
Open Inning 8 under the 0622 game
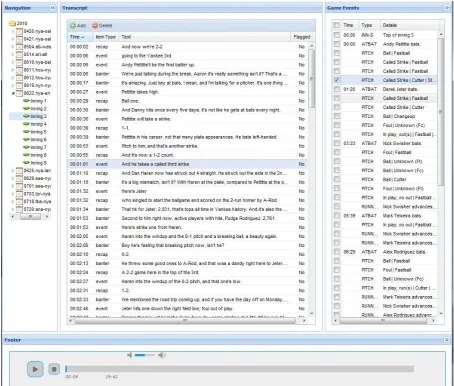point(35,155)
